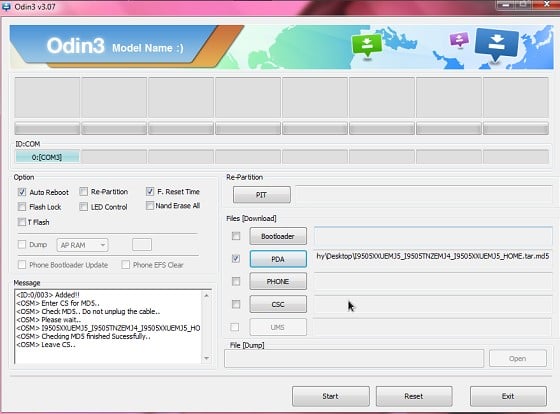The height and width of the screenshot is (414, 560).
Task: Click message log scrollbar down arrow
Action: (206, 358)
